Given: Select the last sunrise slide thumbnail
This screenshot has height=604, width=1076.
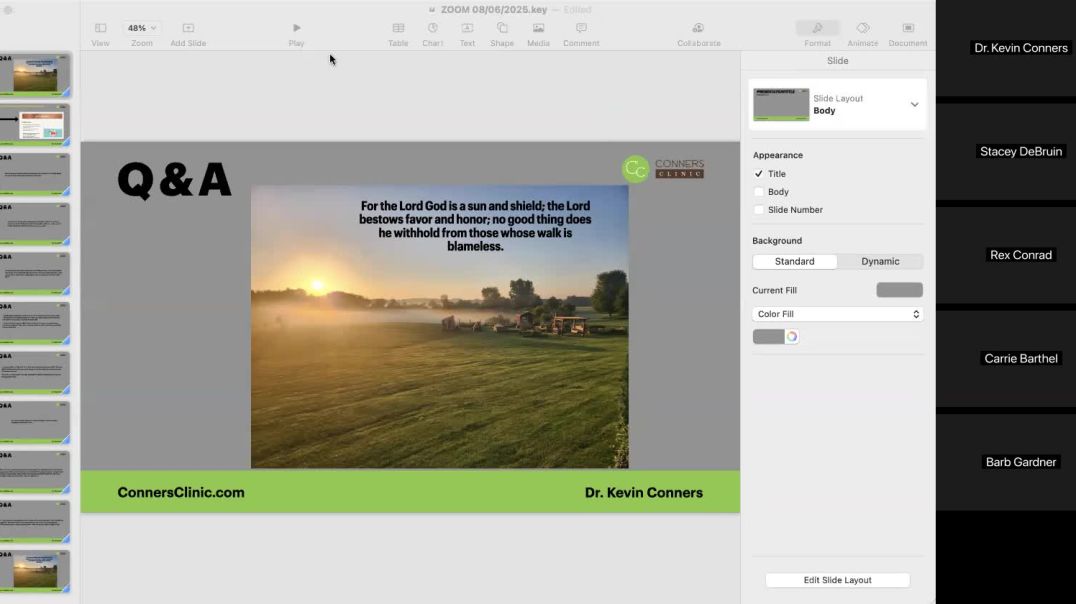Looking at the screenshot, I should tap(34, 571).
